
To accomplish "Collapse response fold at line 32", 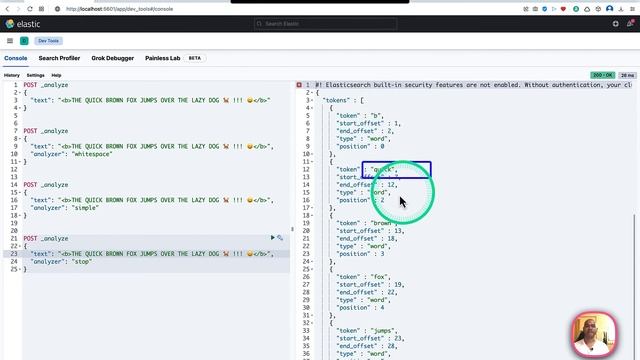I will [312, 323].
